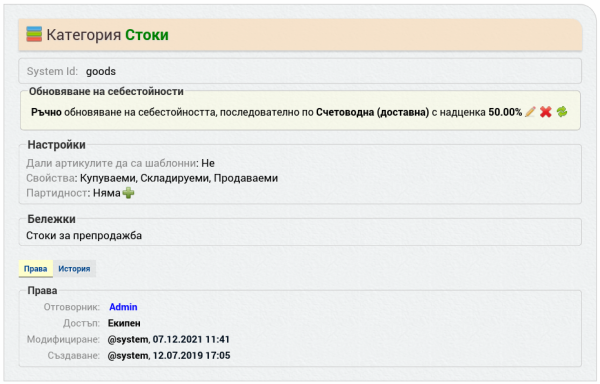Click the Отговорник label

[72, 307]
